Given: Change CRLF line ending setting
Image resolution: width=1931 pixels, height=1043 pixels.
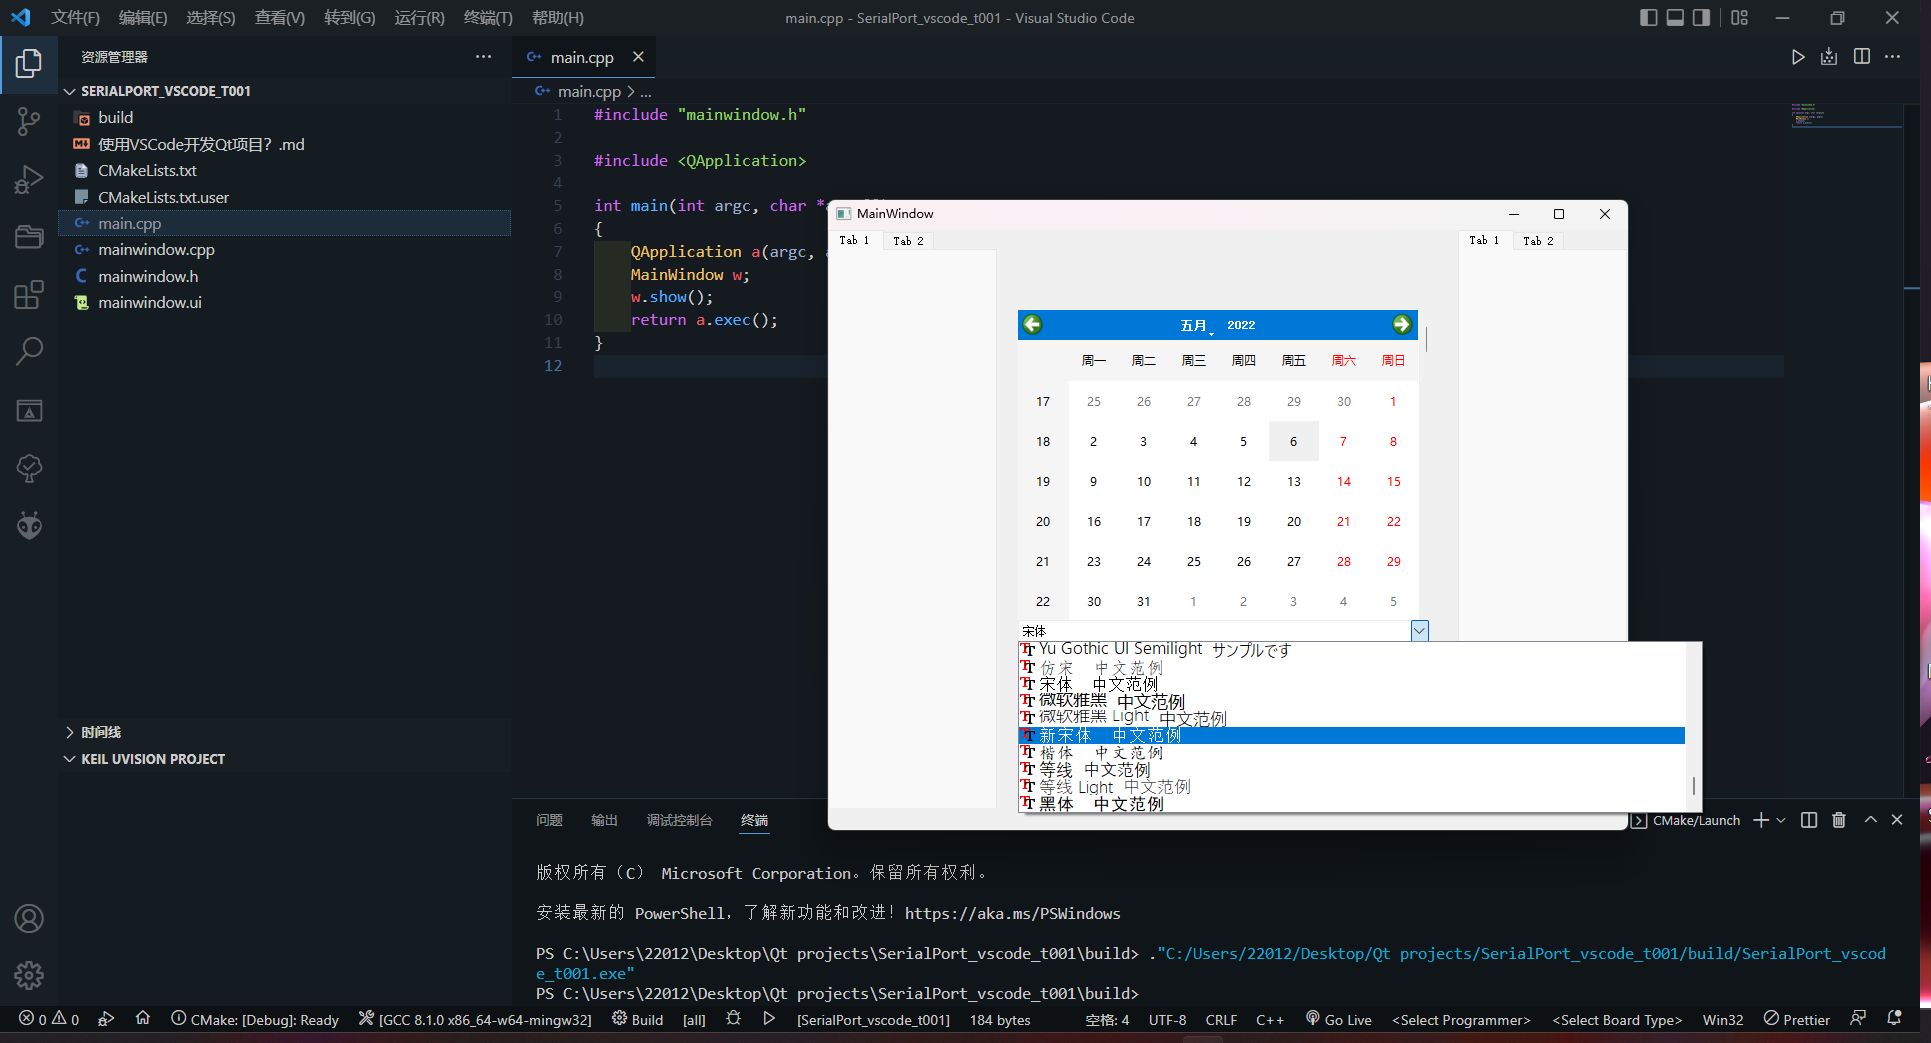Looking at the screenshot, I should coord(1221,1019).
